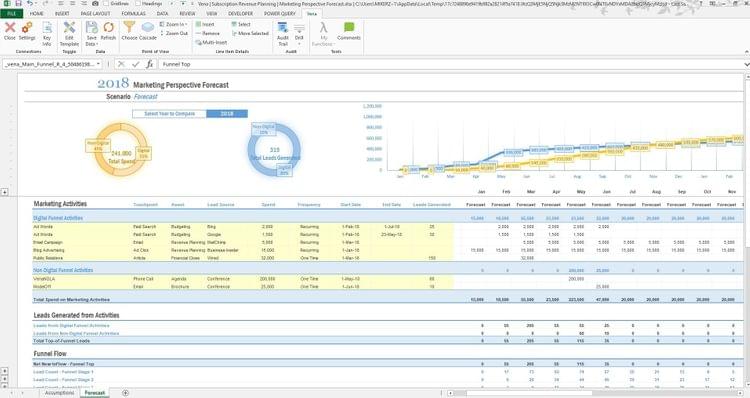Image resolution: width=750 pixels, height=398 pixels.
Task: Click Move Selected in Line Item Details
Action: click(x=250, y=33)
